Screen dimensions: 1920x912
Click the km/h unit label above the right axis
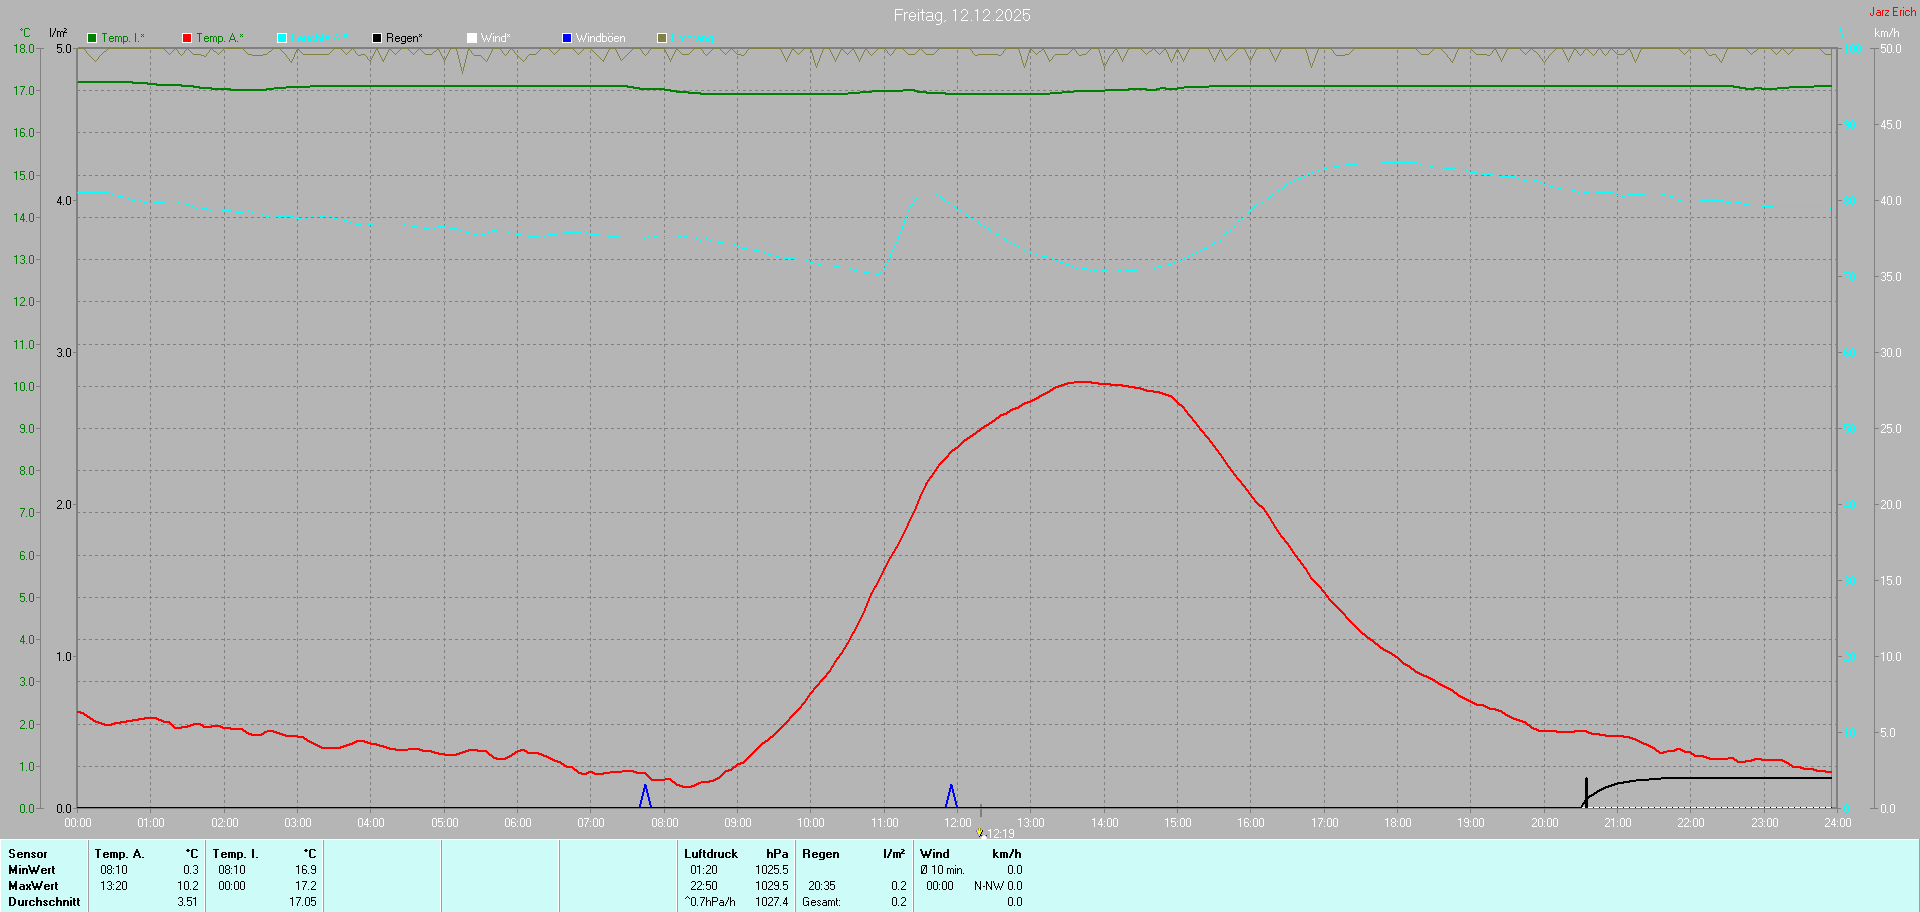point(1886,33)
